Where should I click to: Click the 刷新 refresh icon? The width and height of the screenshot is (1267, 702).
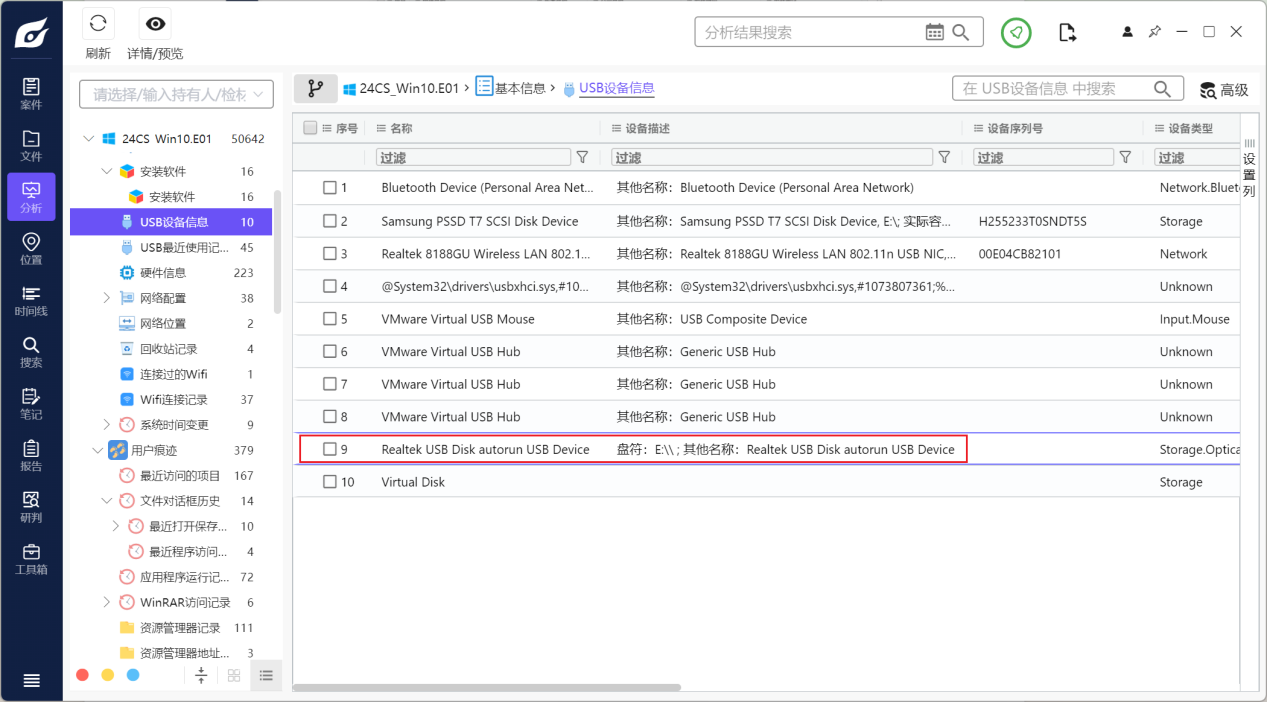point(97,24)
